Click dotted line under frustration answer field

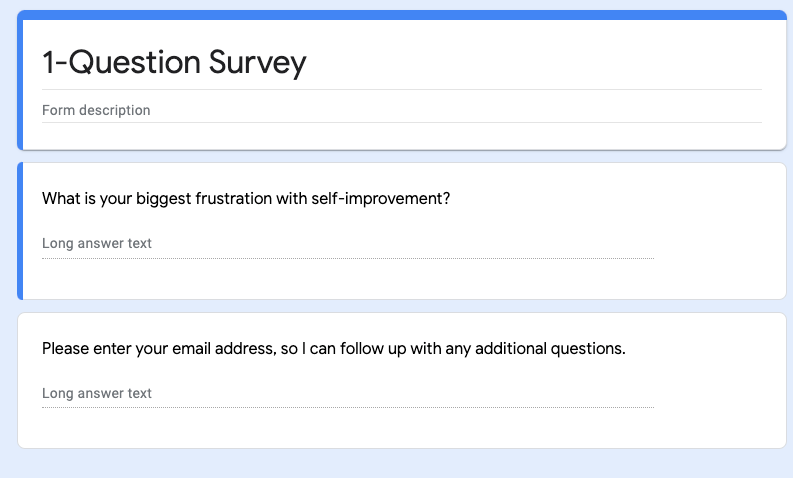click(x=348, y=258)
